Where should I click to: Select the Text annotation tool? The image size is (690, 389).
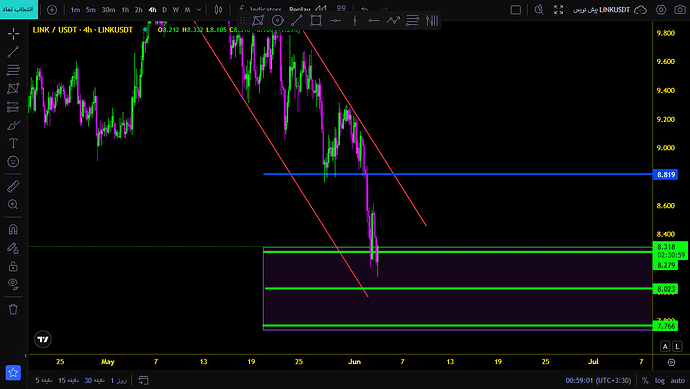click(13, 143)
